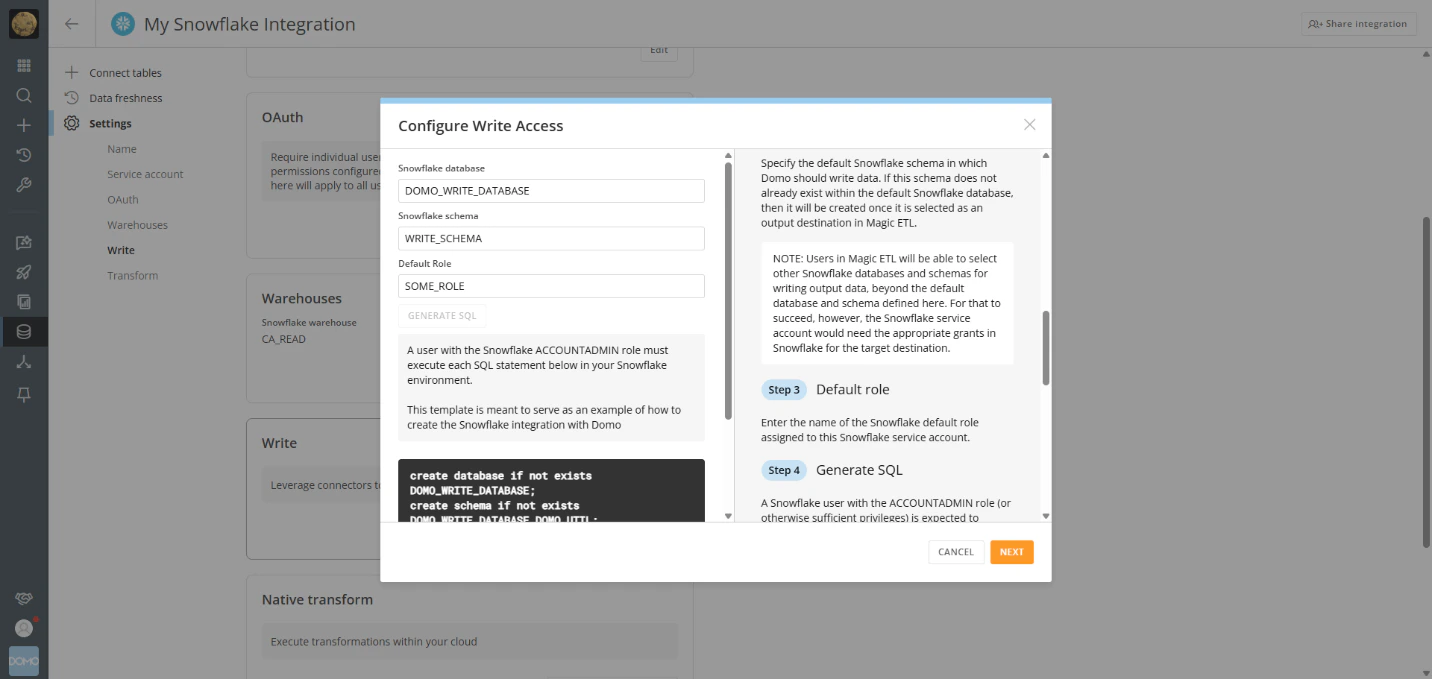Screen dimensions: 1432x679
Task: Focus the Snowflake schema input field
Action: [x=551, y=238]
